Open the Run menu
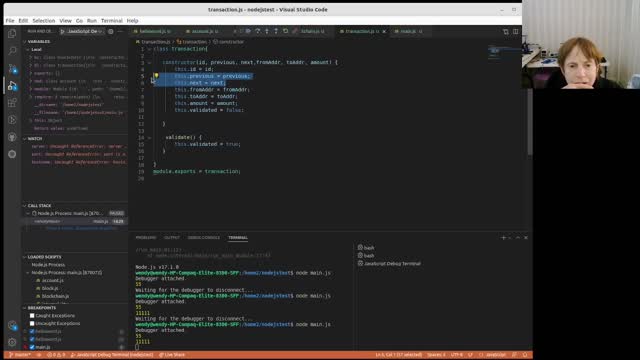Screen dimensions: 640x360 (92, 20)
